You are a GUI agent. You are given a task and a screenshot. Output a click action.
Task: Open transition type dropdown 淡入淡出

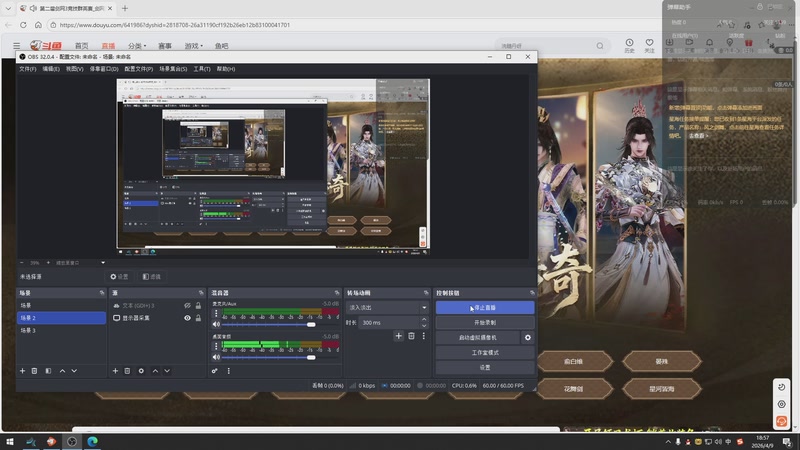(x=387, y=308)
